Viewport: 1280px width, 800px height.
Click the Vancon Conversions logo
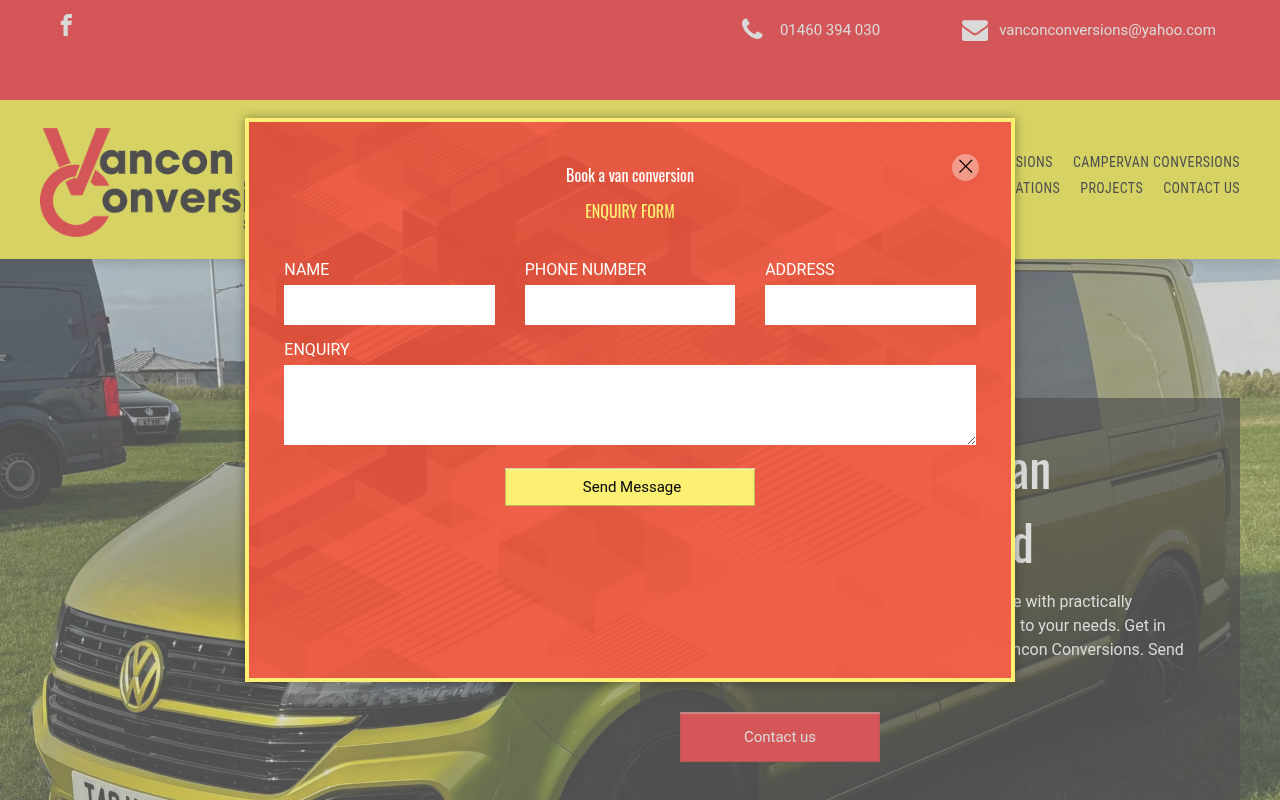(140, 182)
